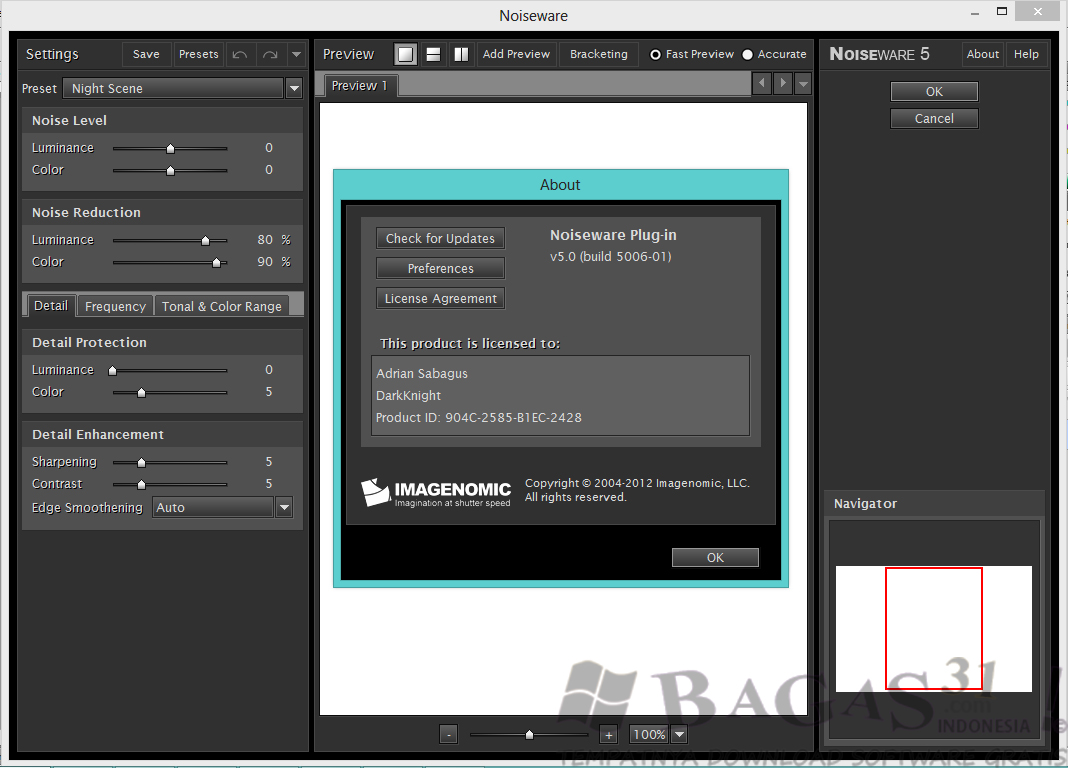The width and height of the screenshot is (1068, 768).
Task: Click Noise Reduction Luminance slider handle
Action: click(x=205, y=240)
